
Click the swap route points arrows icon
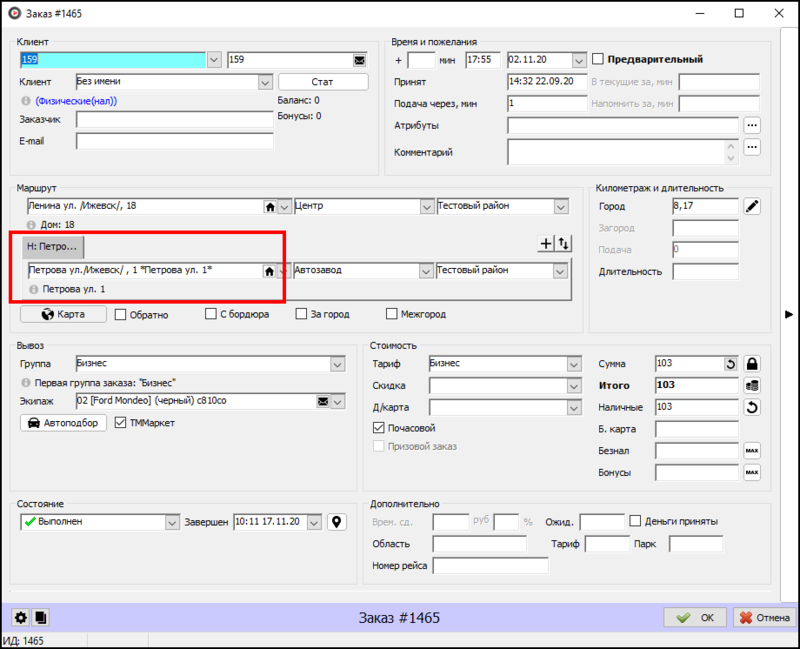coord(563,243)
